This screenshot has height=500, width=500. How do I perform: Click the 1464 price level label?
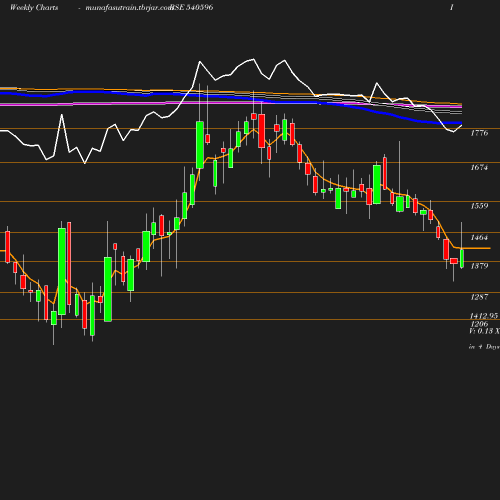pos(479,237)
